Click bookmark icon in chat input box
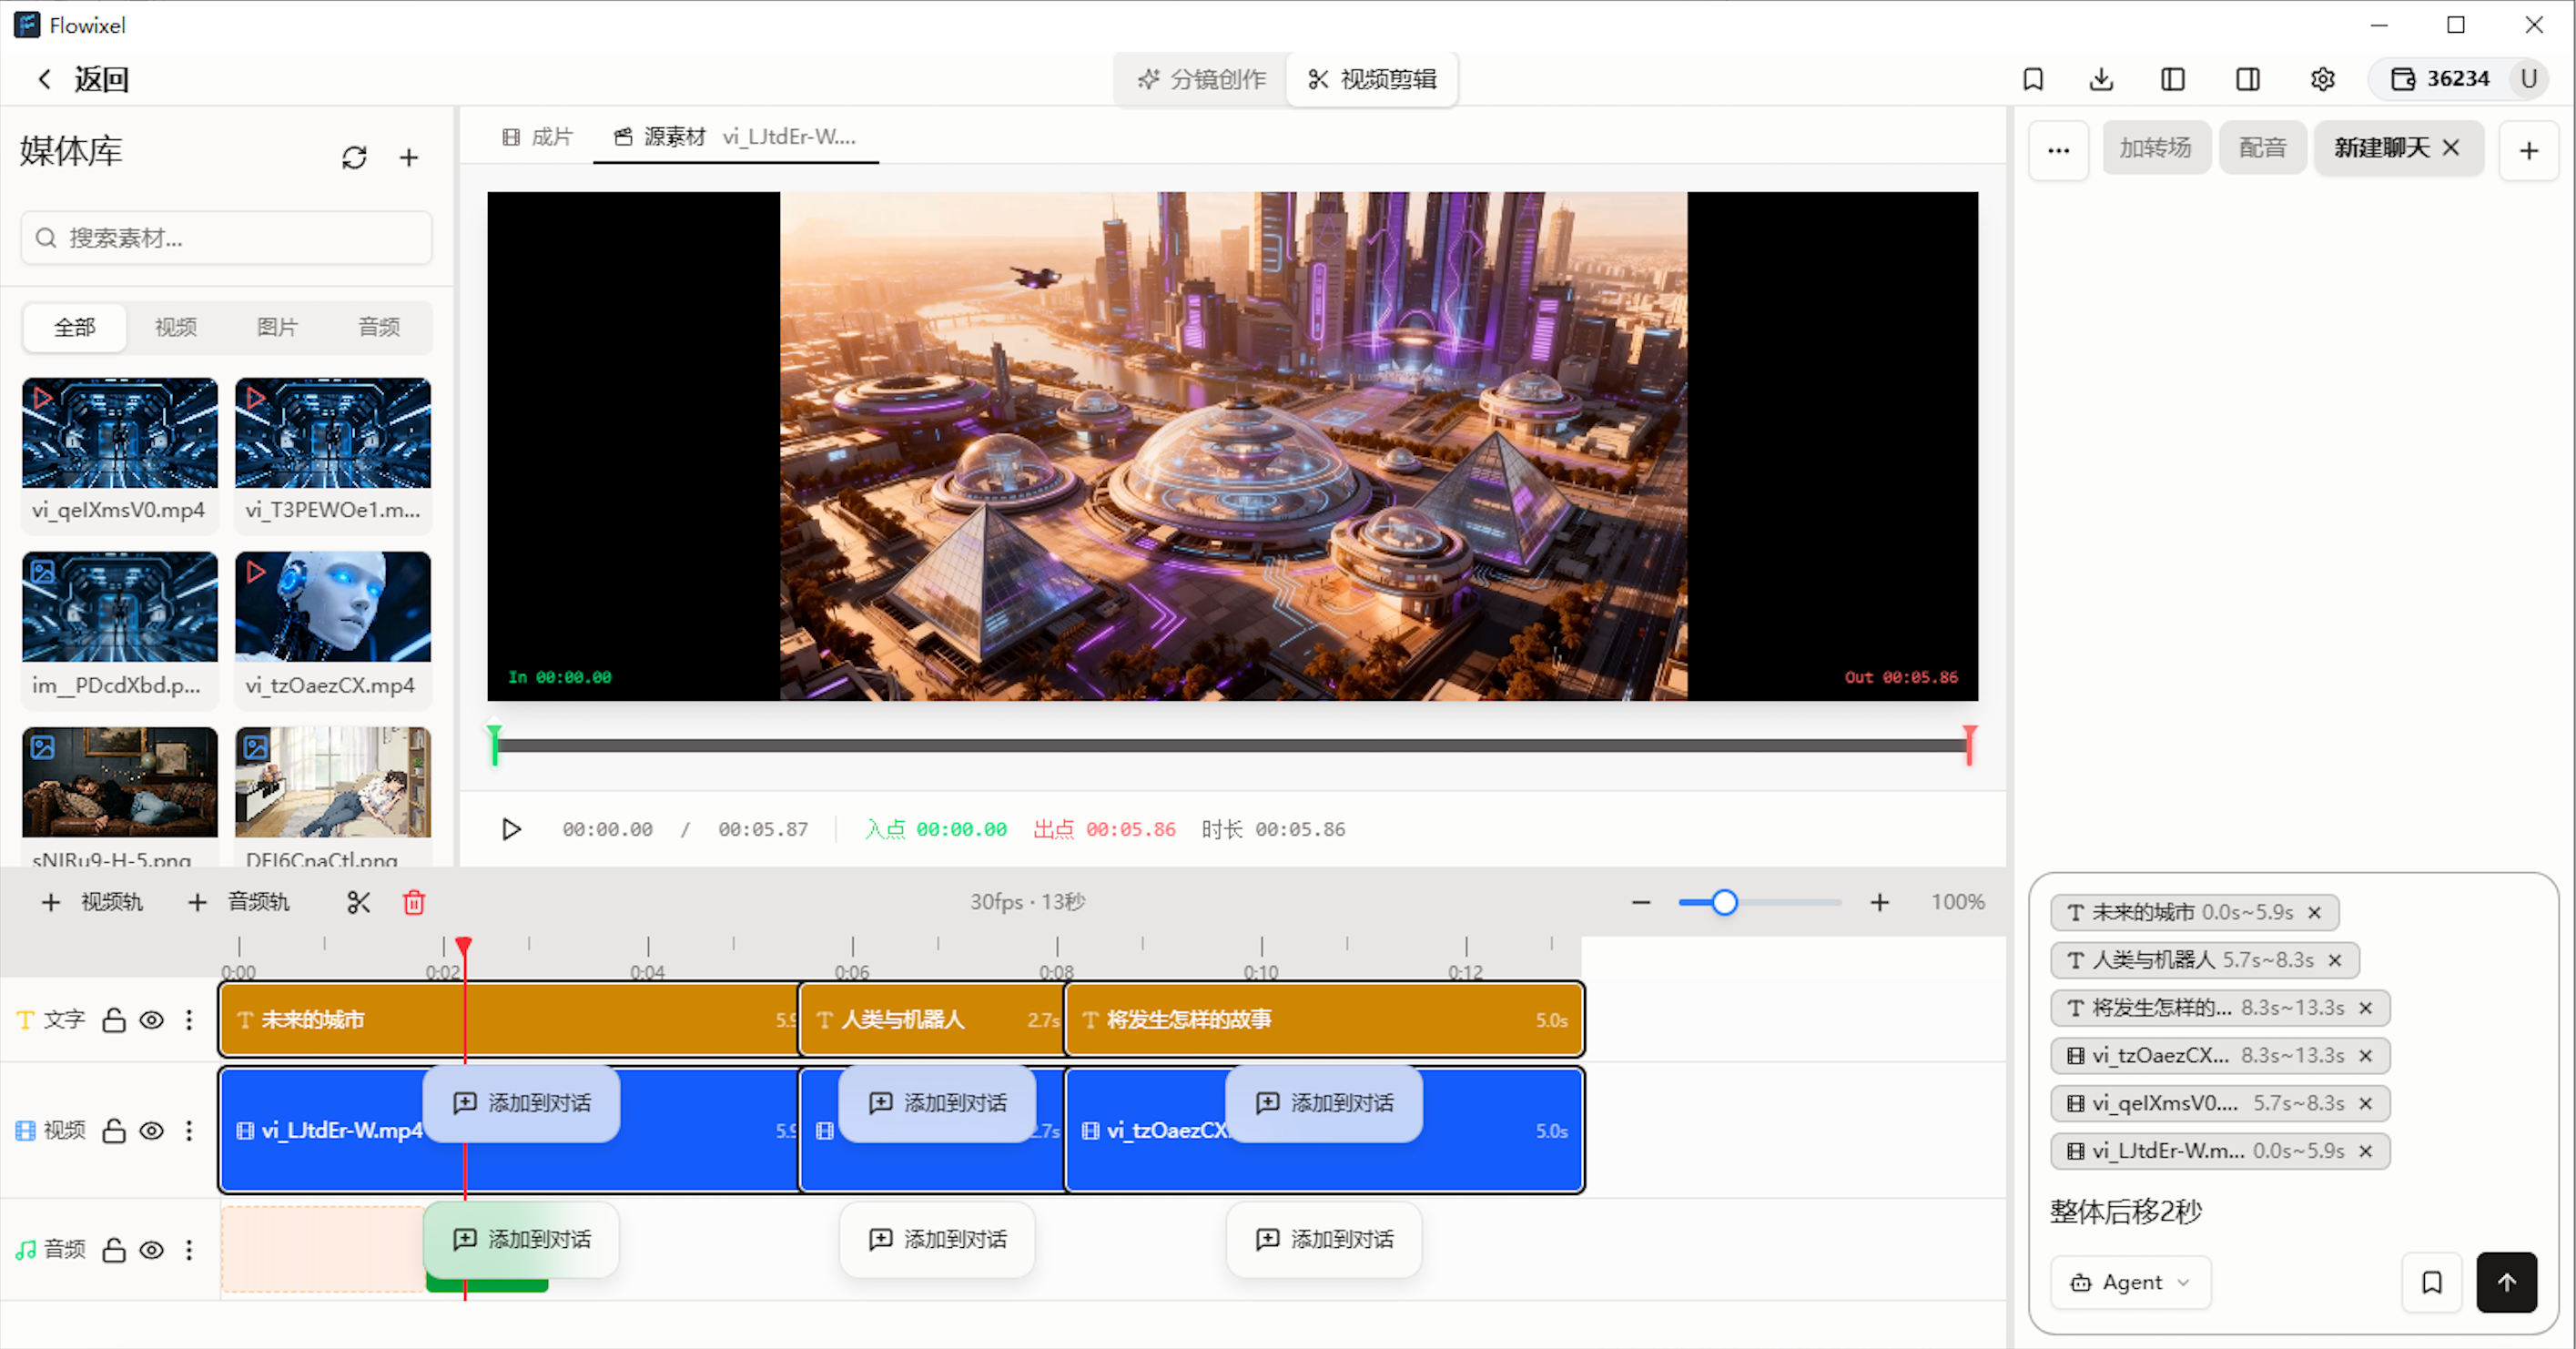 [2432, 1282]
